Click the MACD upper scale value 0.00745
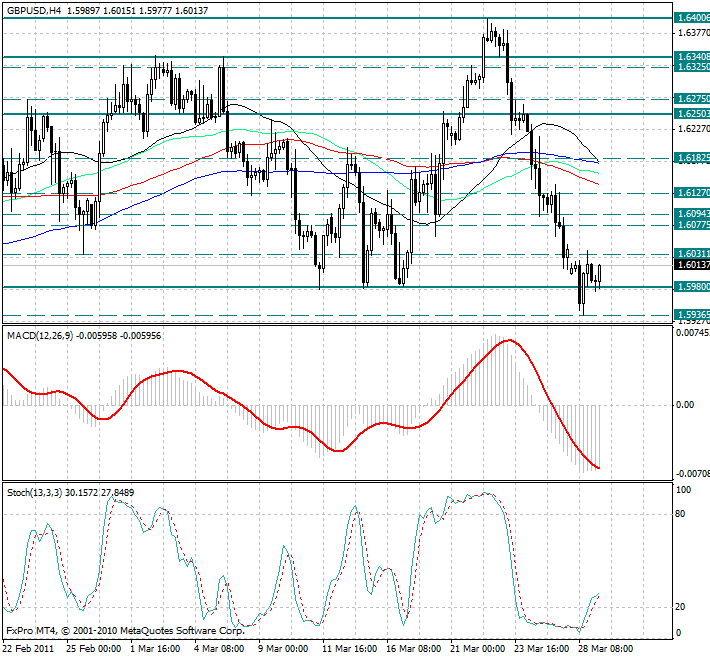The image size is (710, 656). coord(693,333)
